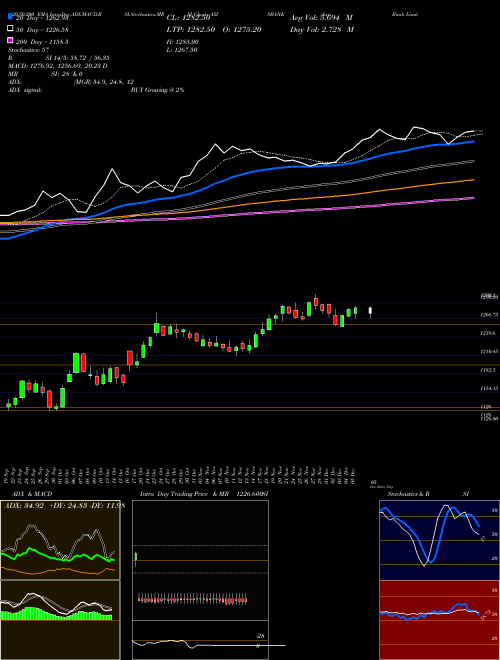This screenshot has height=660, width=500.
Task: Click the white 50 Day EMA legend swatch
Action: point(10,29)
